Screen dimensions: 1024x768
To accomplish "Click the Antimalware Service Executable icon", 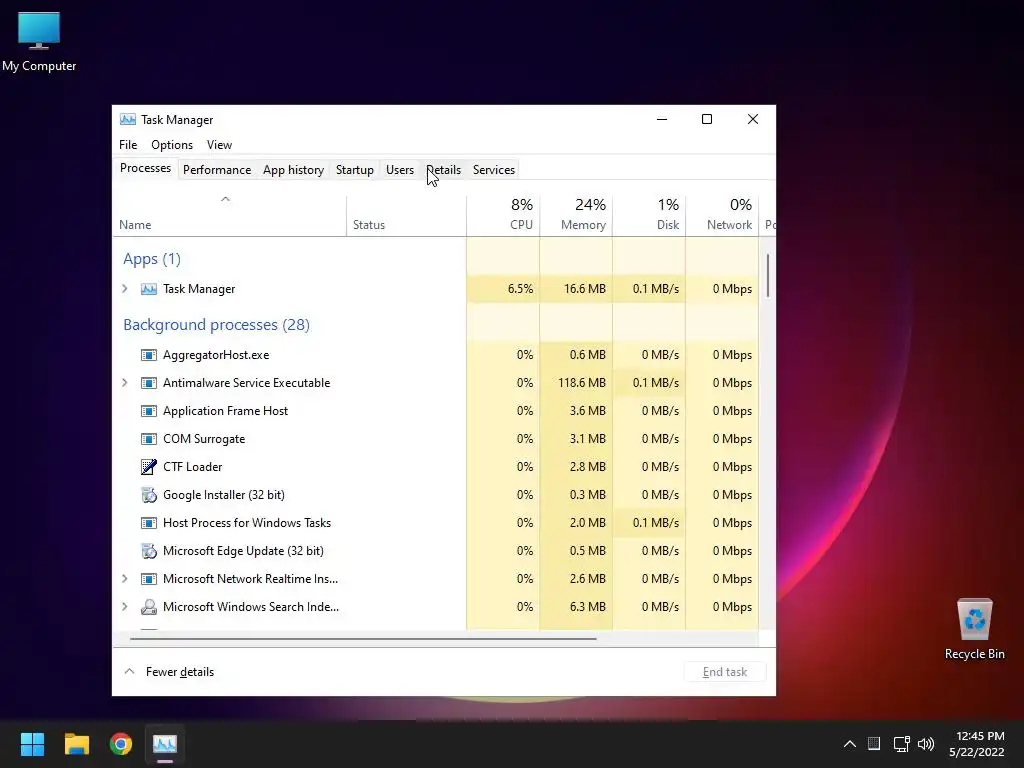I will [x=149, y=383].
